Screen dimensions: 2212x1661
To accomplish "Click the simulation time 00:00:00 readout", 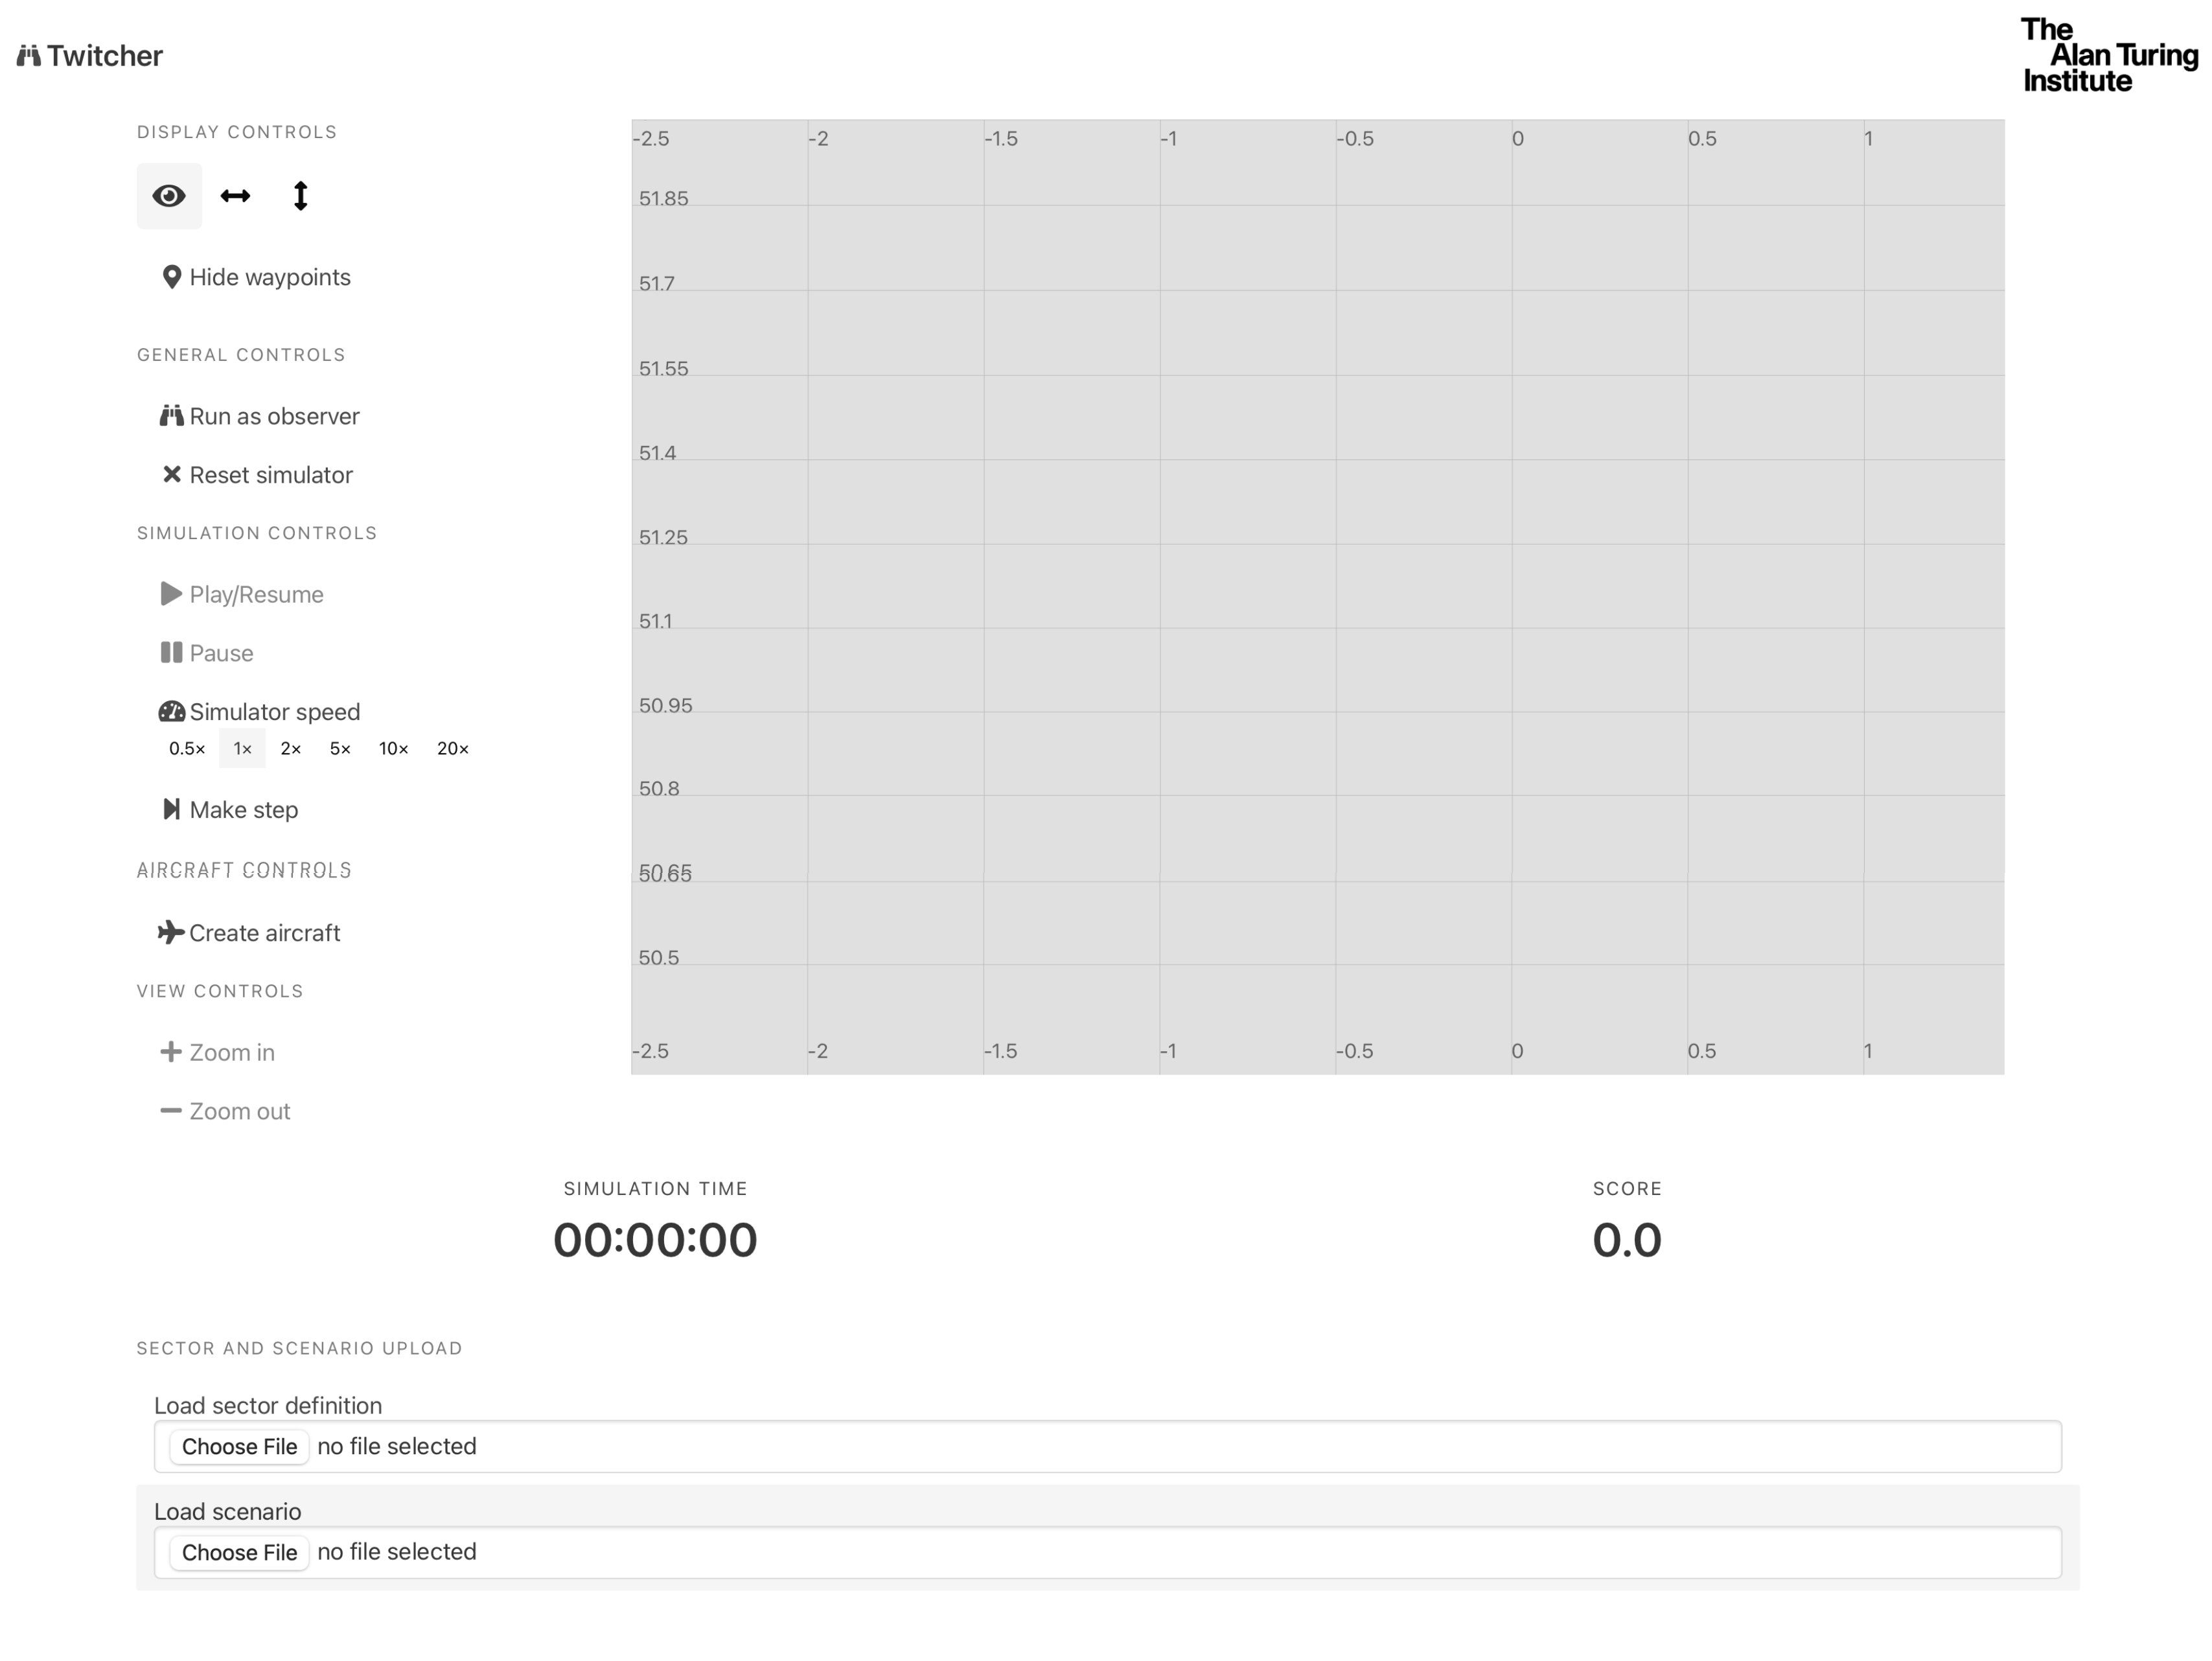I will click(x=655, y=1240).
